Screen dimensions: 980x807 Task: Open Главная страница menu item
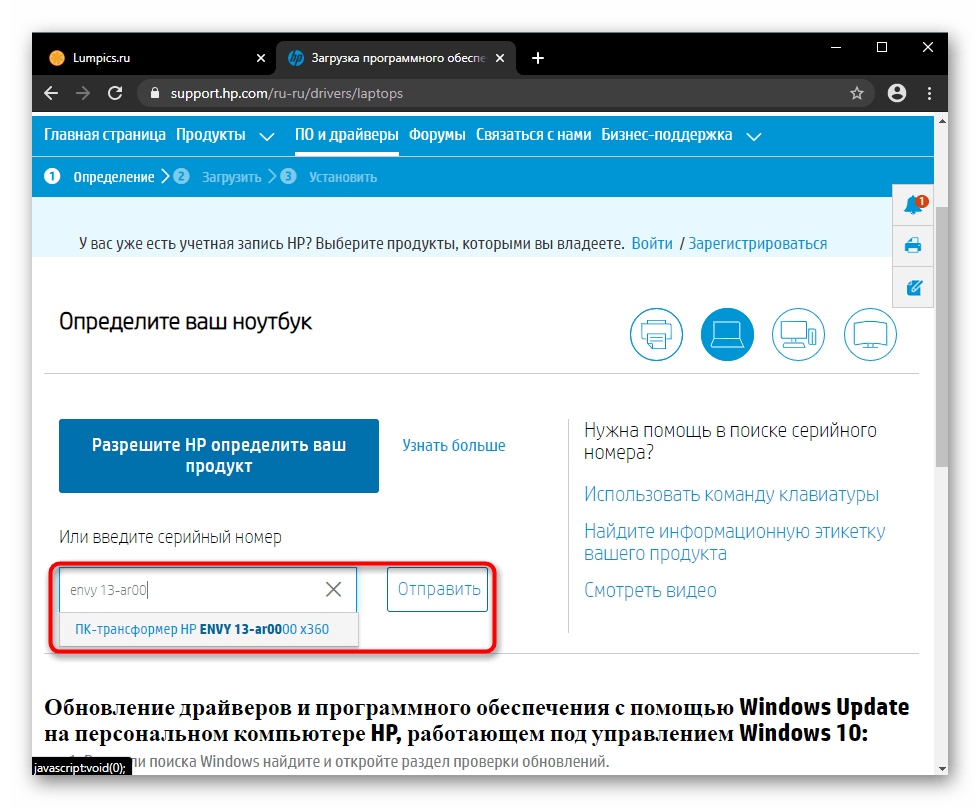pos(104,135)
